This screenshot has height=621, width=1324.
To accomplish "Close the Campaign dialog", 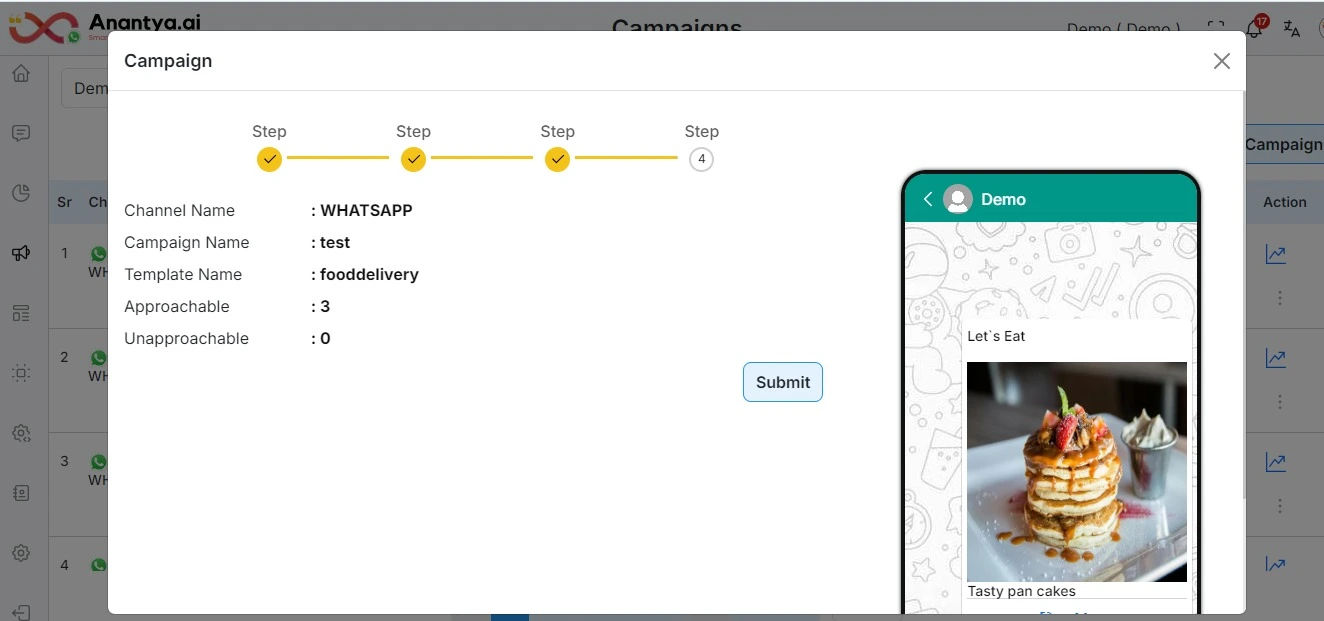I will [x=1221, y=61].
